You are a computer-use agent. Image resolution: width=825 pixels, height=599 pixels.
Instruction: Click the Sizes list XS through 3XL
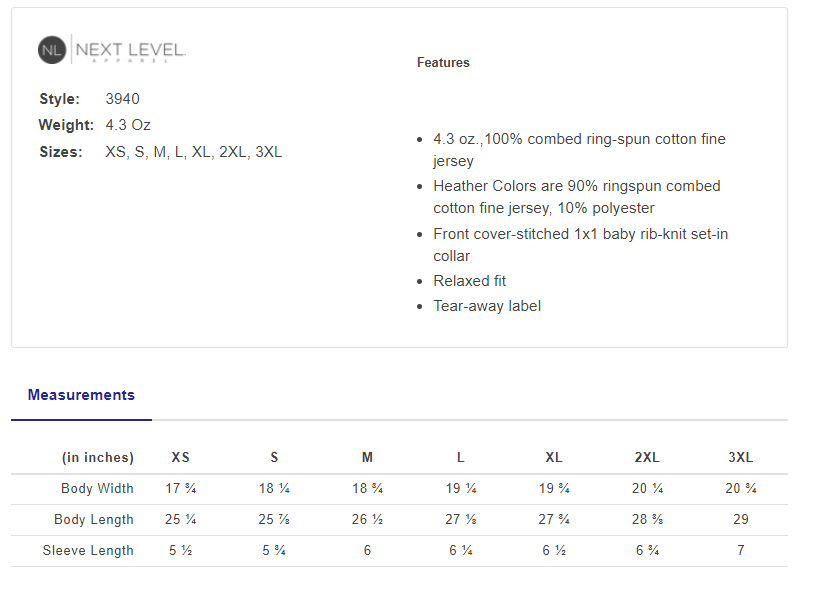point(193,152)
